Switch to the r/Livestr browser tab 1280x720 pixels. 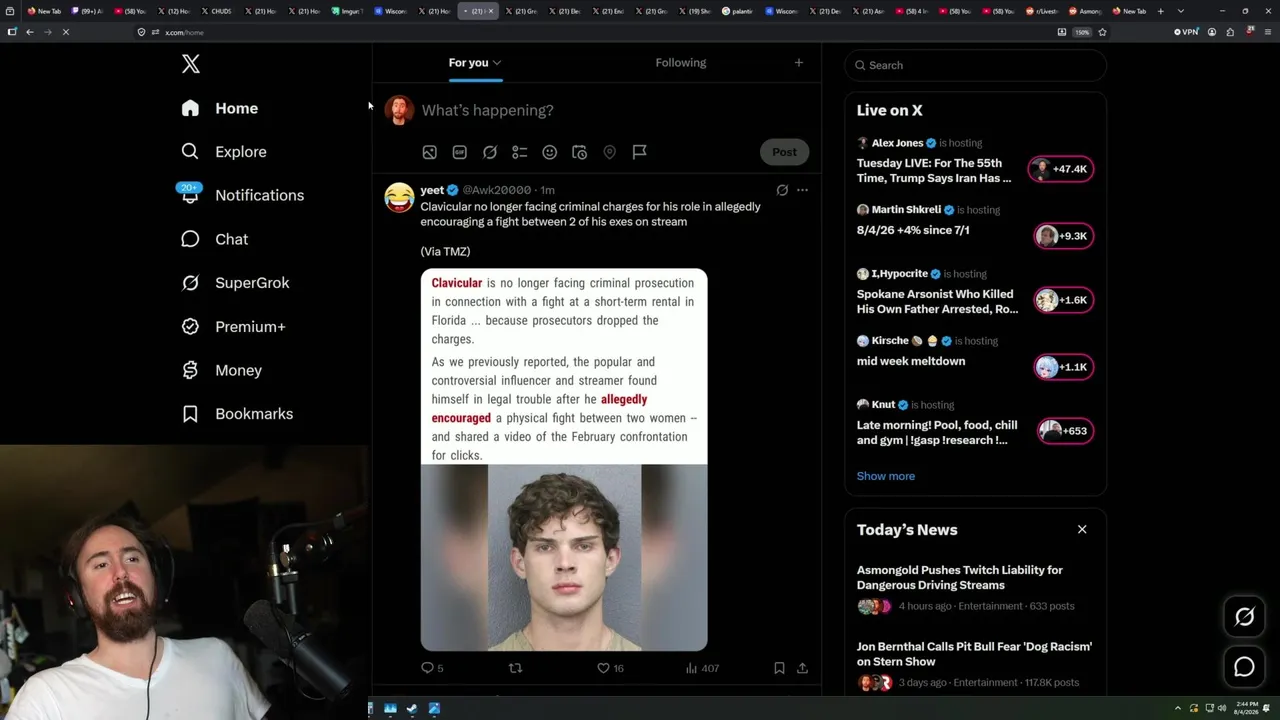tap(1042, 11)
